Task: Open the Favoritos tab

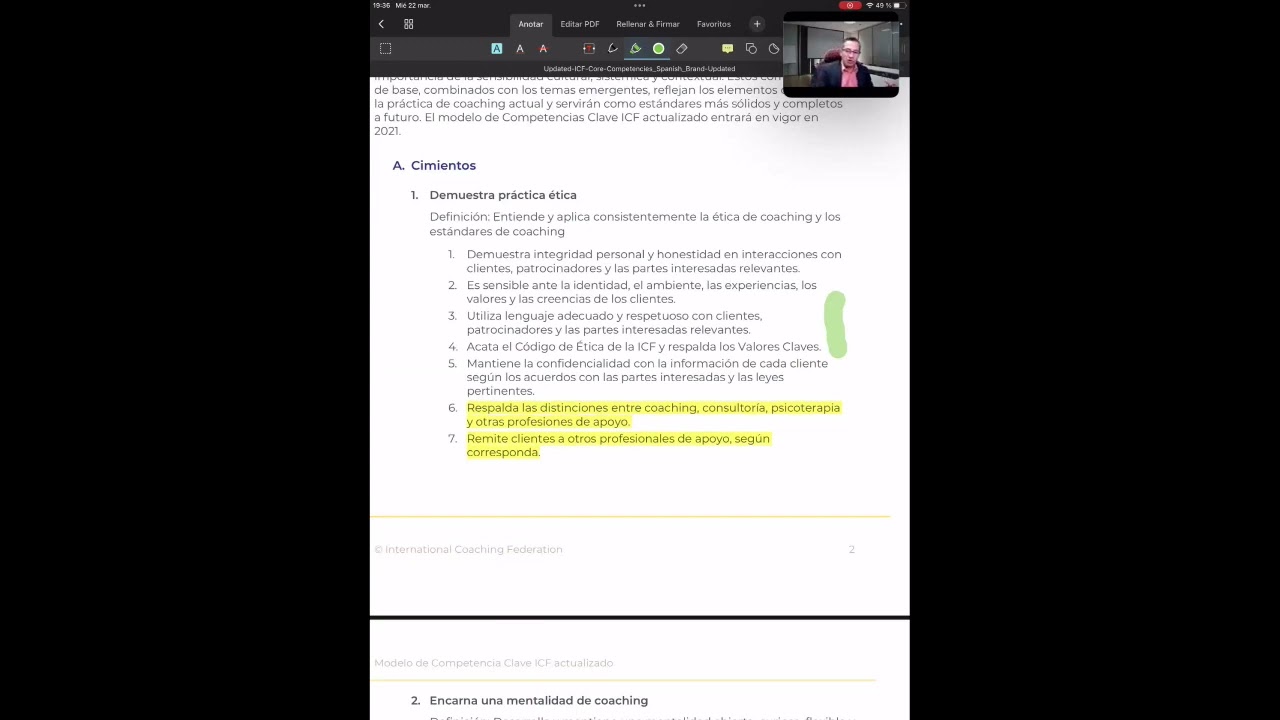Action: tap(714, 24)
